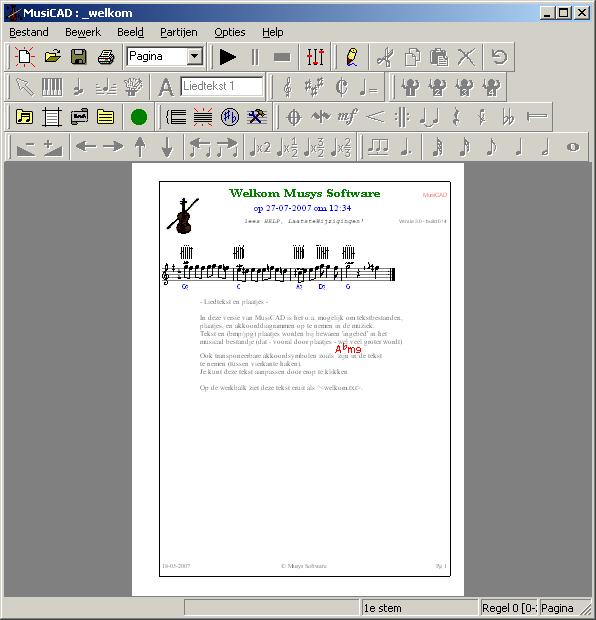Cut selection with scissors icon
The height and width of the screenshot is (620, 596).
click(385, 57)
